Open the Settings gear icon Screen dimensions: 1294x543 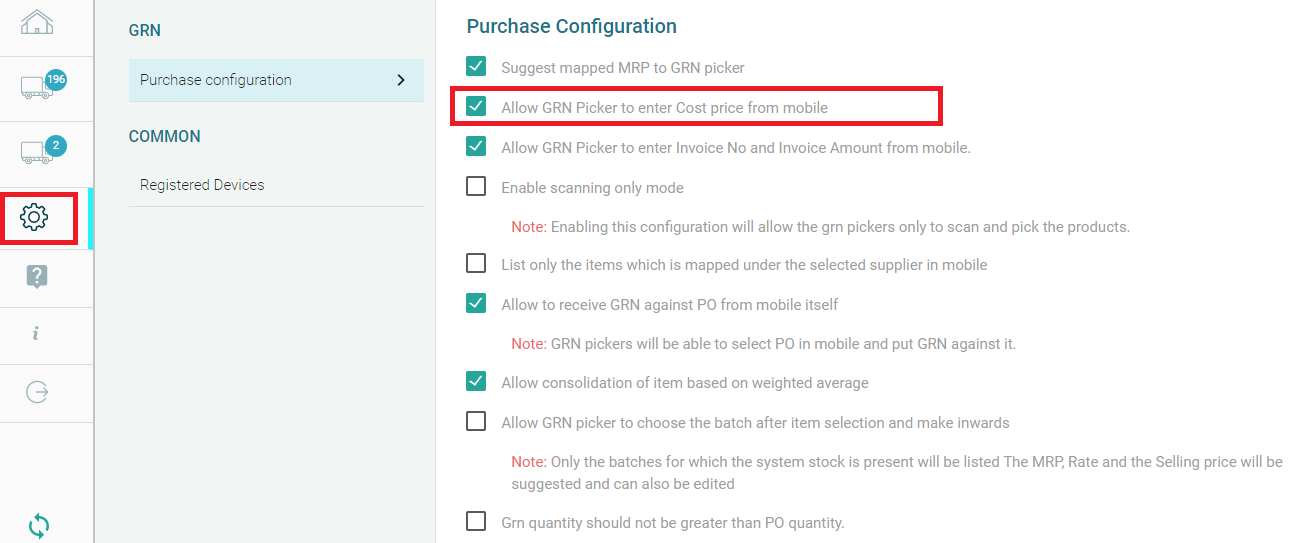click(x=35, y=215)
